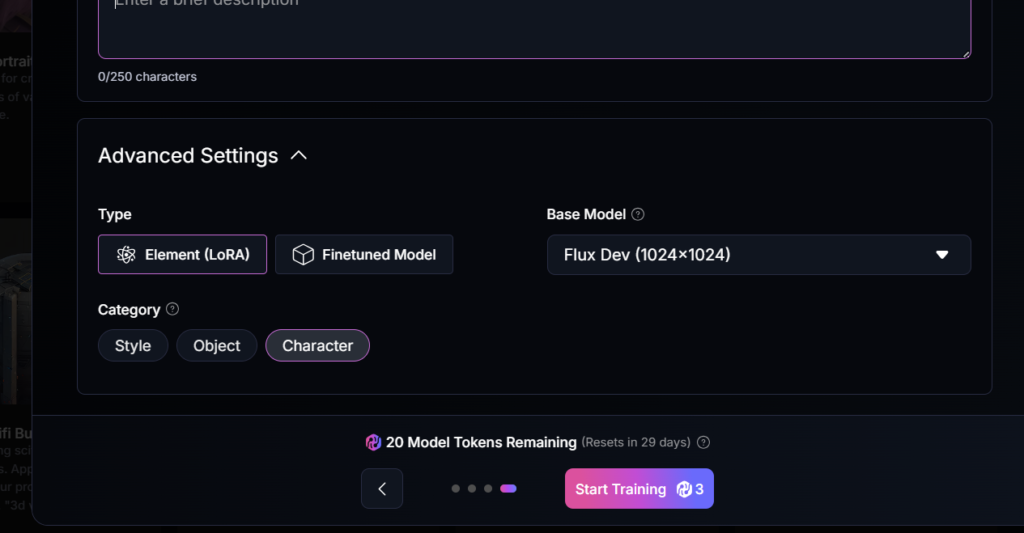
Task: Click the token reset info icon
Action: click(703, 442)
